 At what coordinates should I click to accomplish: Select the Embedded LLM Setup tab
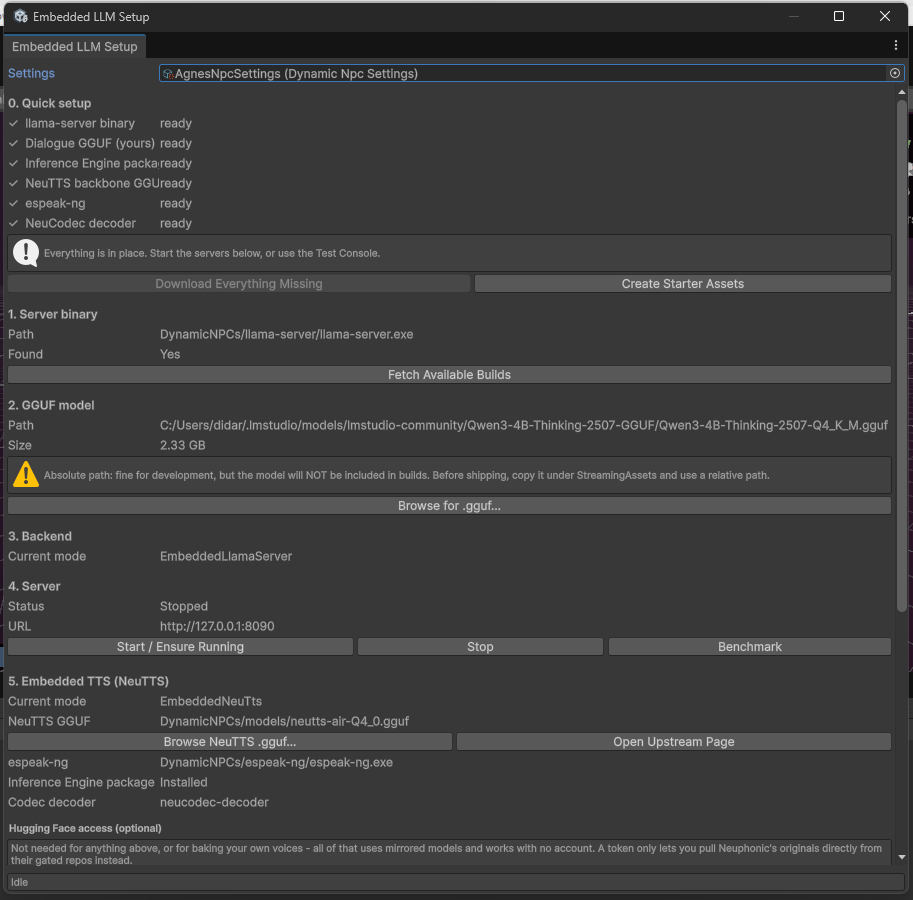[75, 47]
